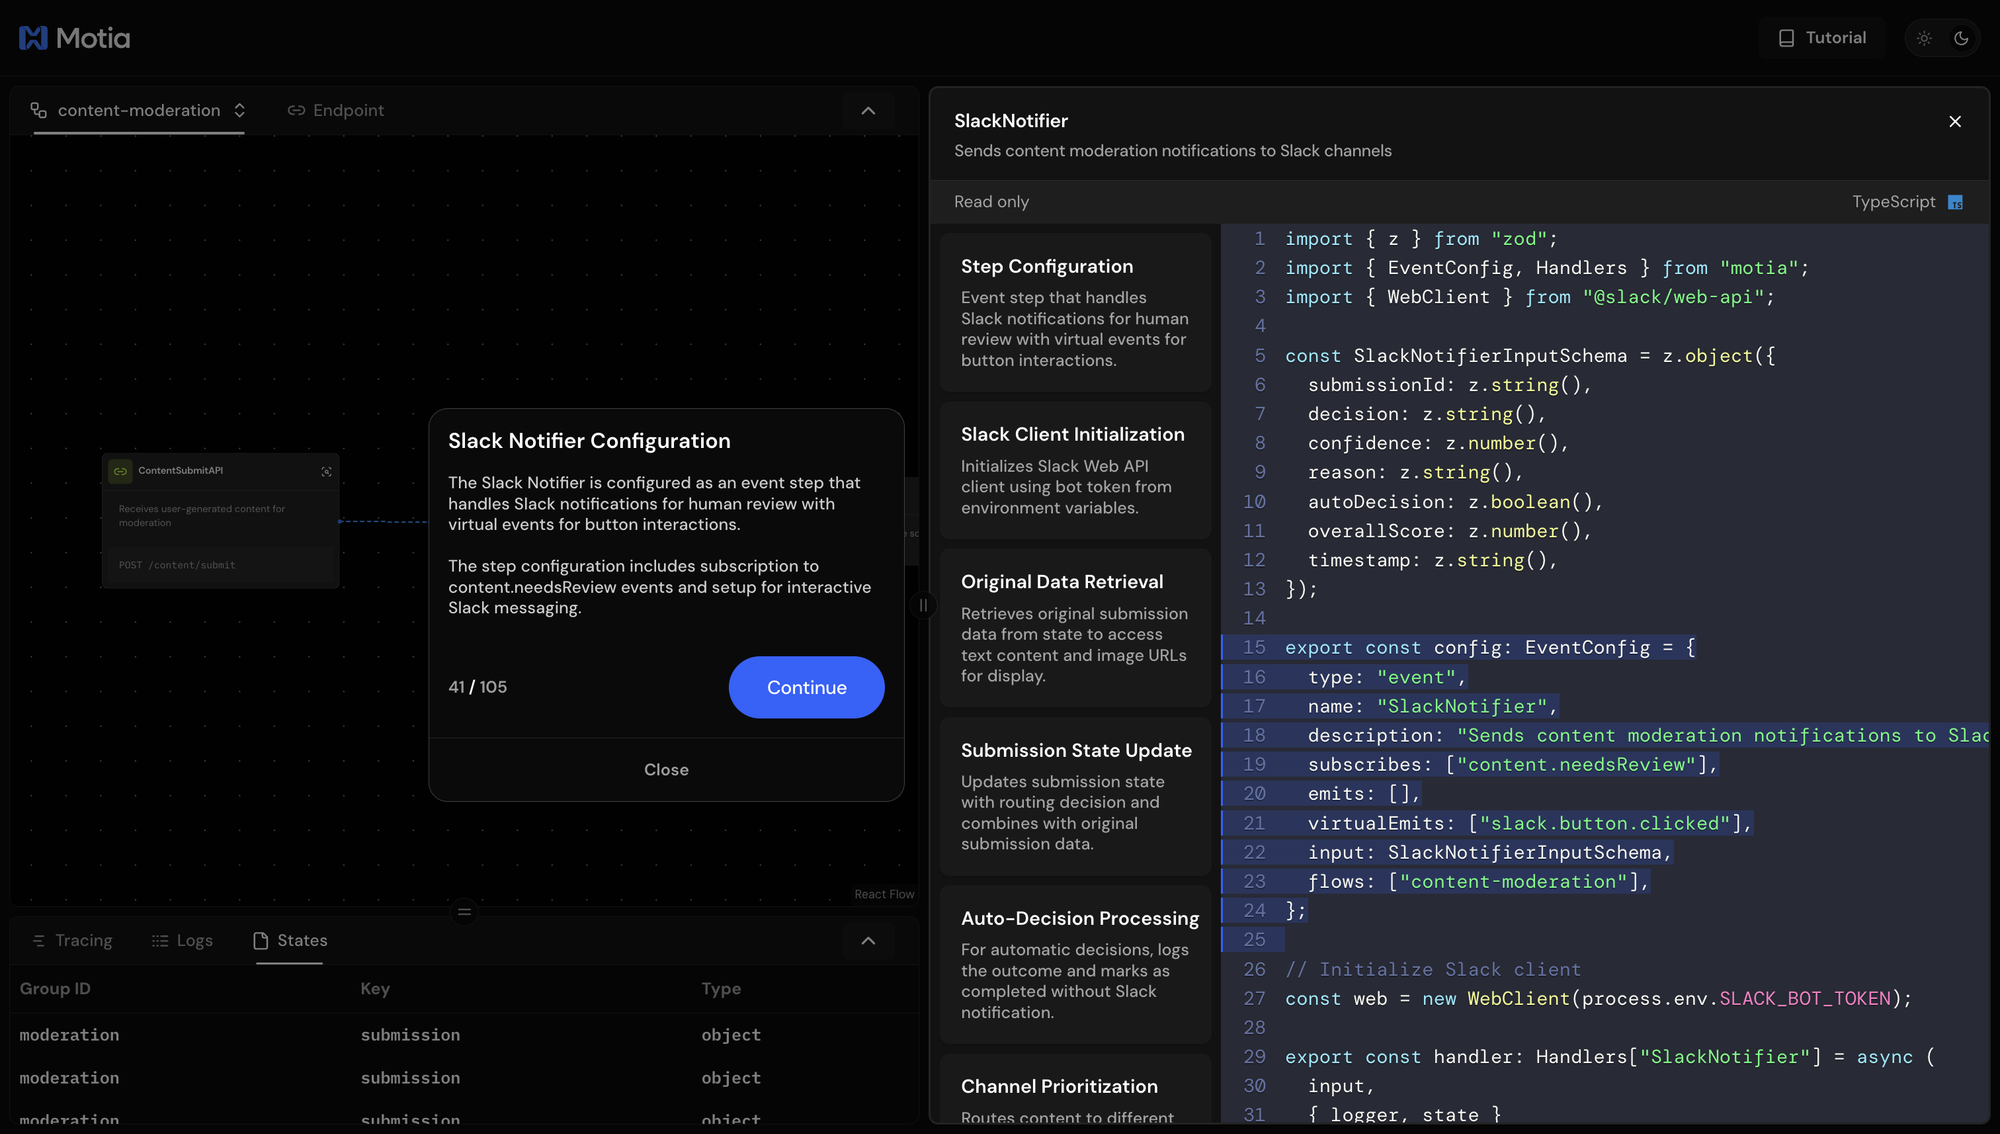Click Close in tutorial dialog
2000x1134 pixels.
[x=666, y=770]
